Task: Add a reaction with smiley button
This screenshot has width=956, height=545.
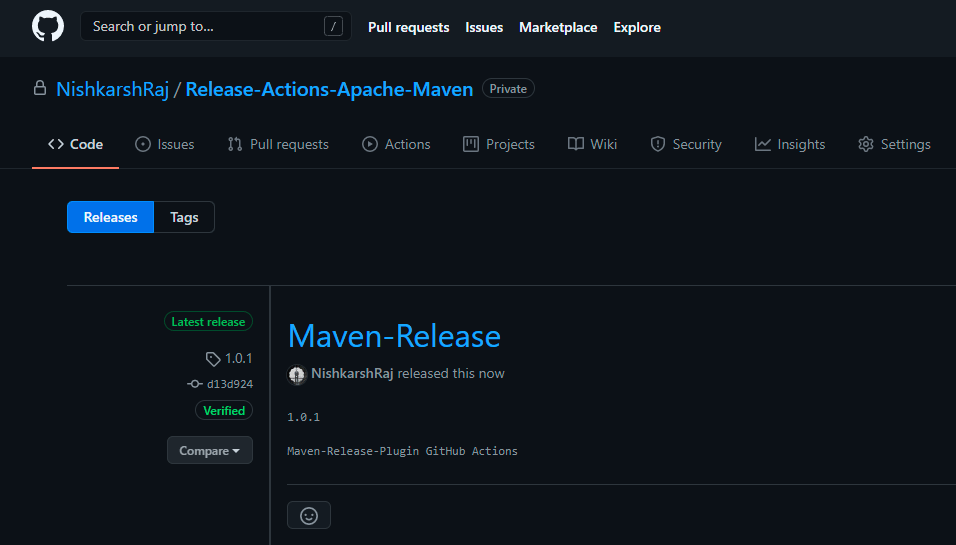Action: (309, 516)
